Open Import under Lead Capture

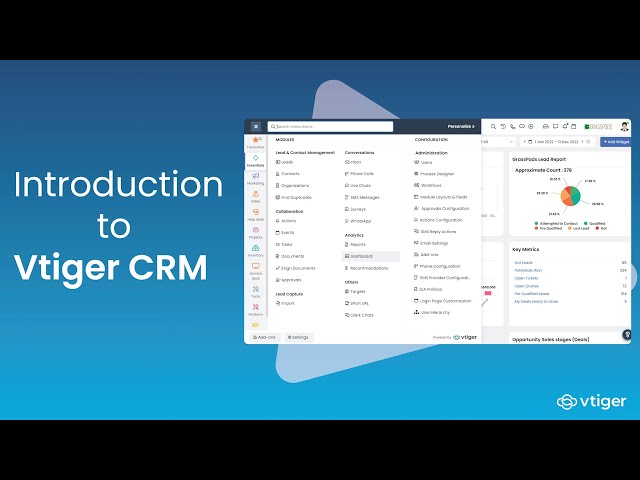(285, 303)
